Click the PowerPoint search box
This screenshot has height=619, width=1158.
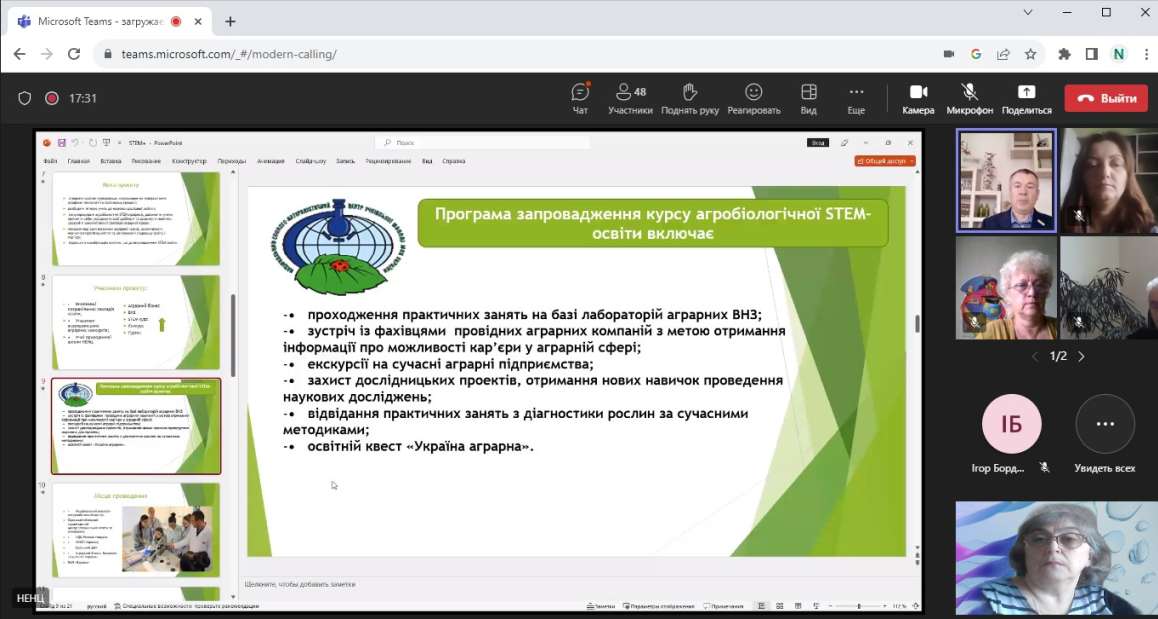482,143
